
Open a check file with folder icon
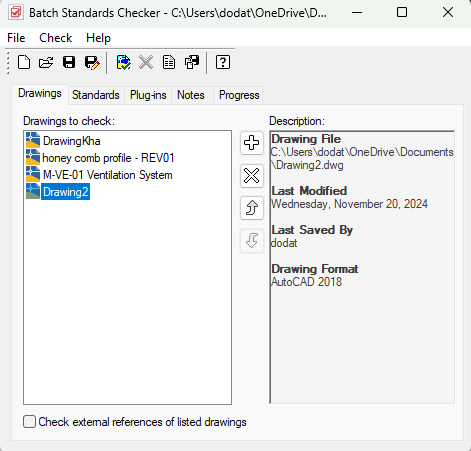click(x=46, y=62)
